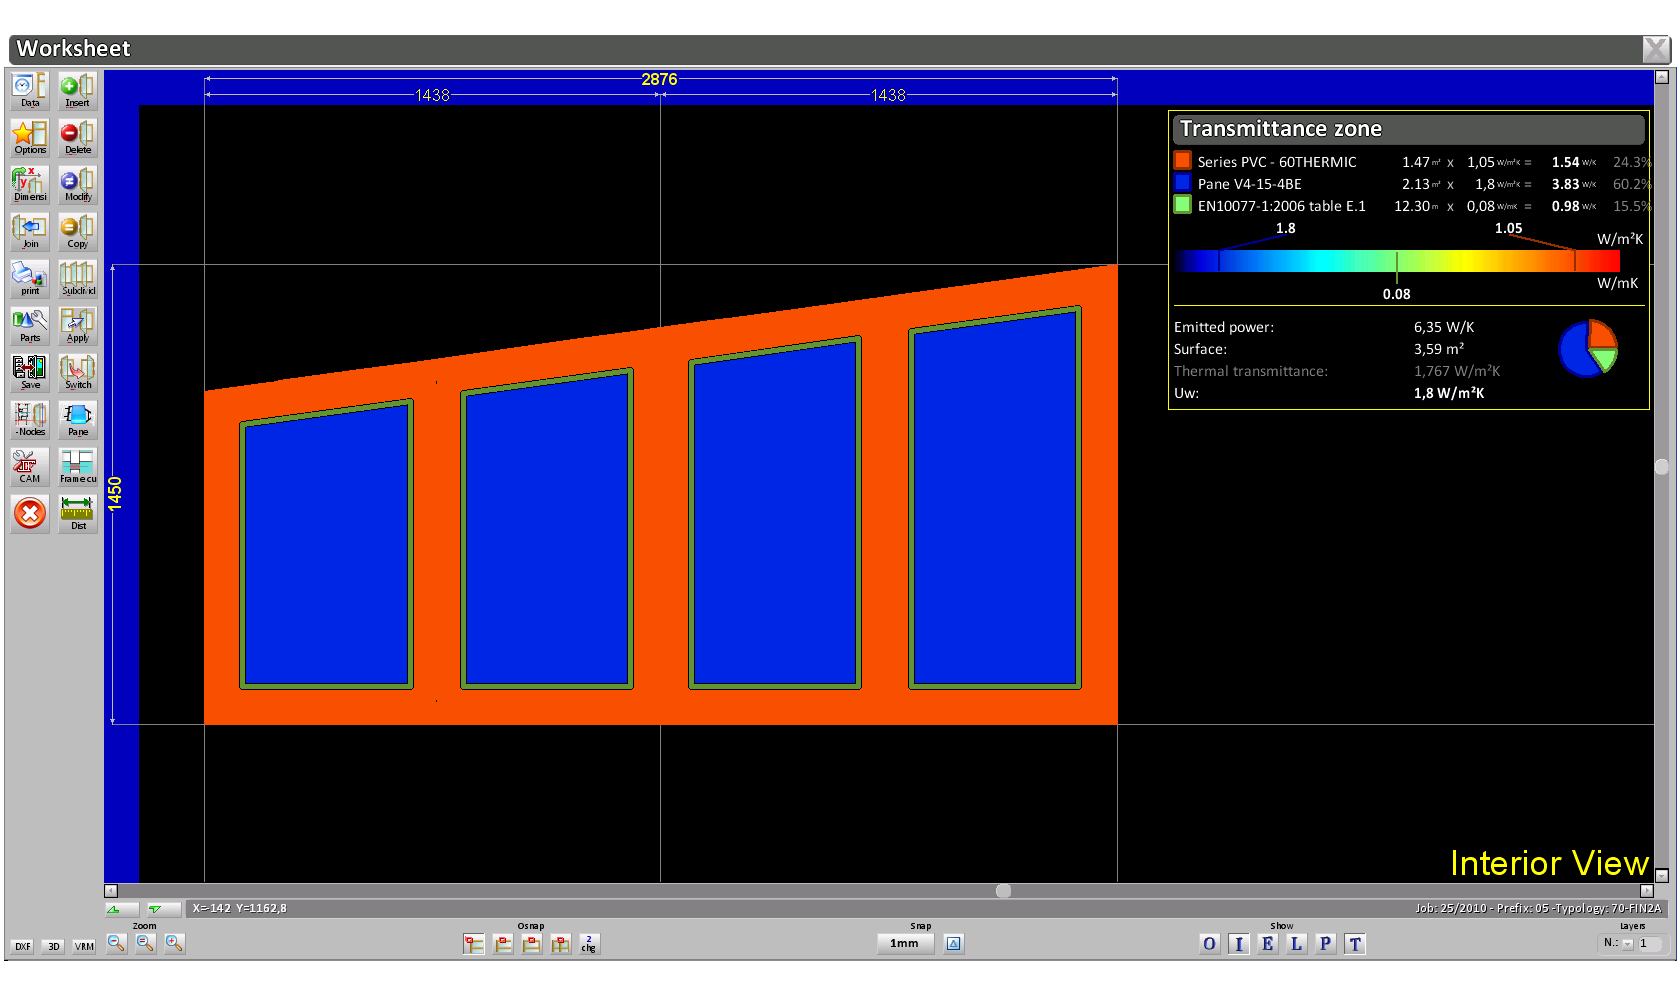1680x989 pixels.
Task: Toggle Show O layer button
Action: tap(1209, 944)
